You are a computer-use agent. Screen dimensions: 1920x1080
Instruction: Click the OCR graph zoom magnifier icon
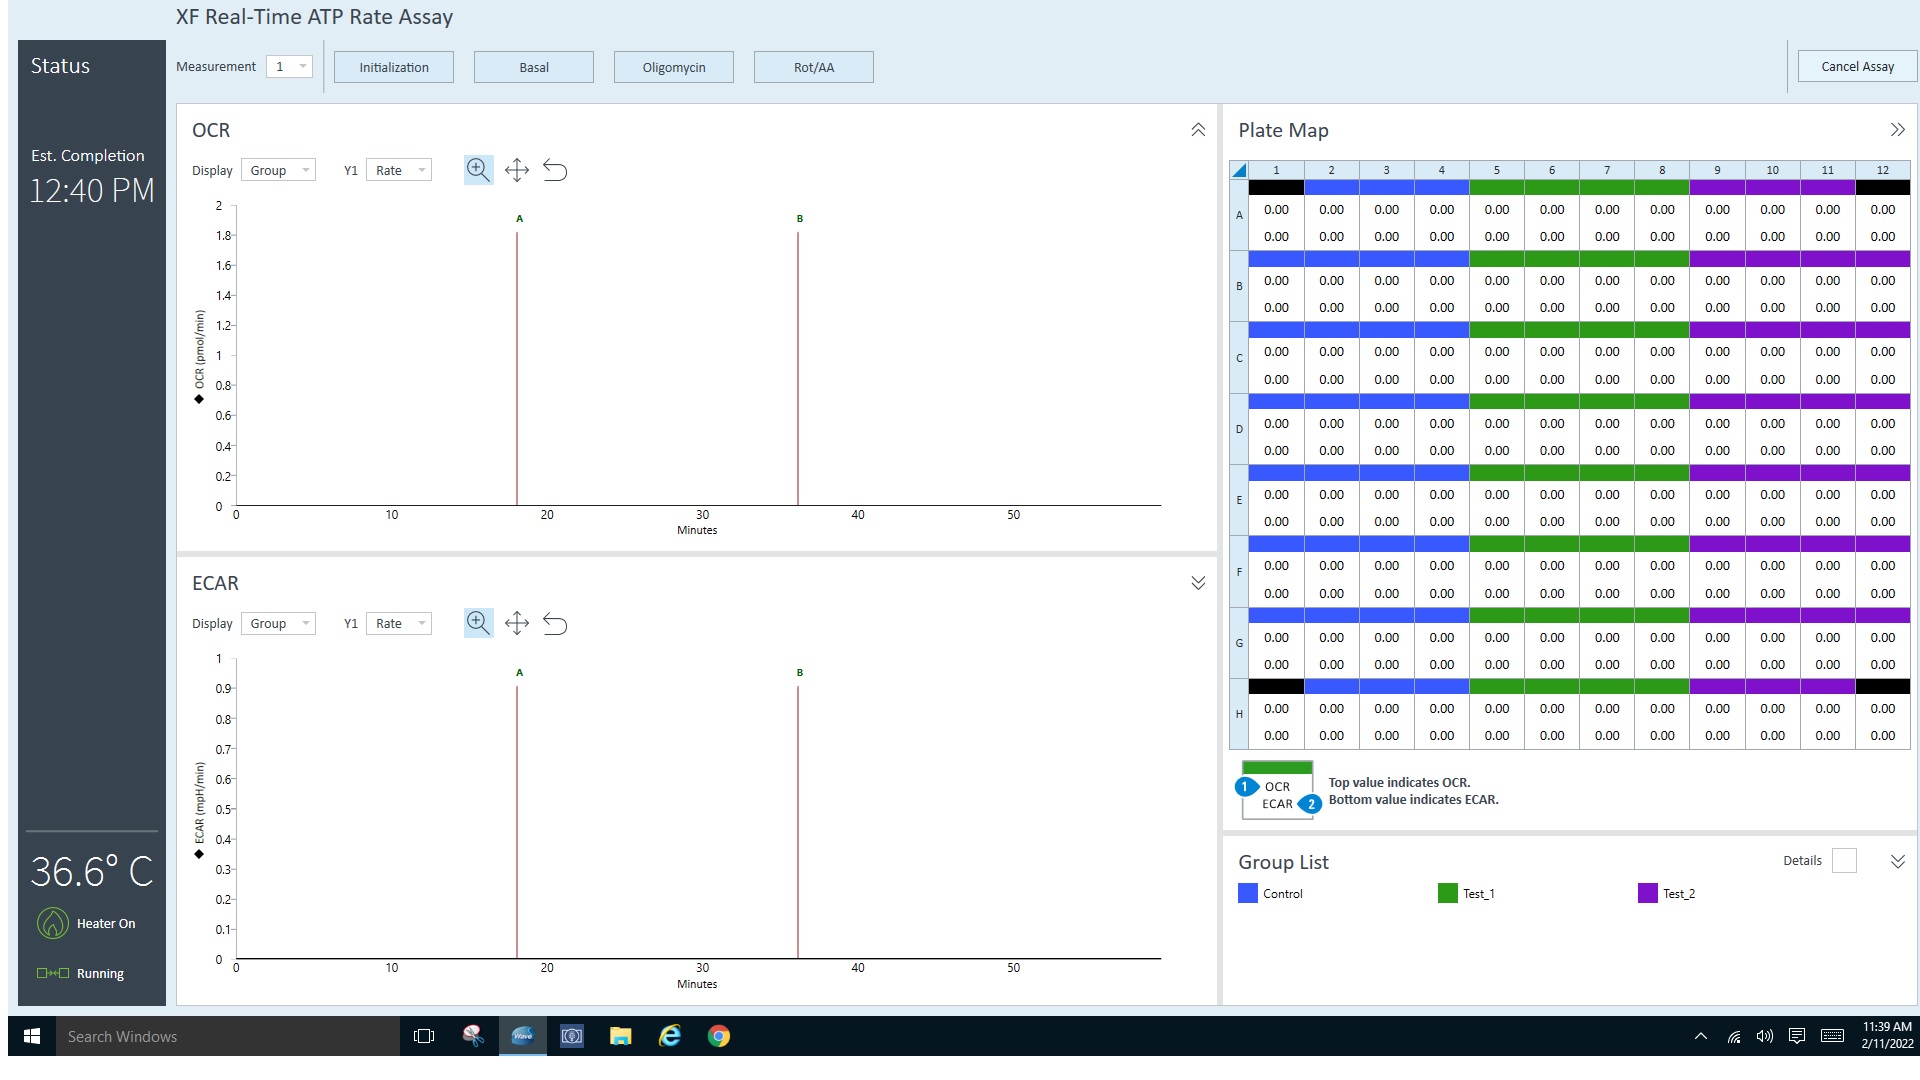tap(478, 170)
